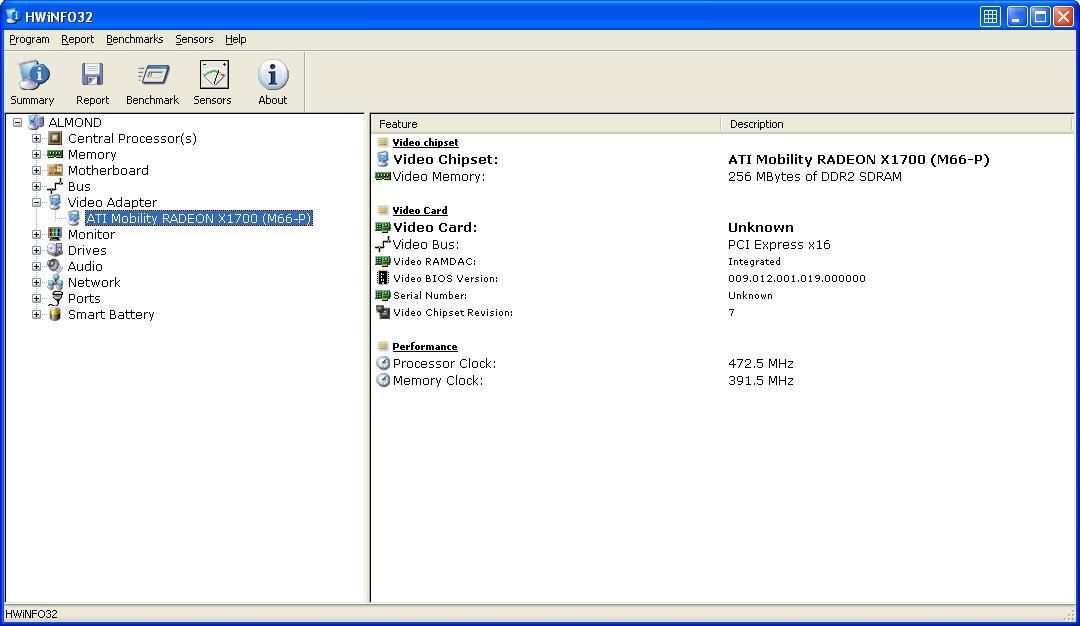Click the HWiNFO32 status bar text
The width and height of the screenshot is (1080, 626).
tap(31, 614)
